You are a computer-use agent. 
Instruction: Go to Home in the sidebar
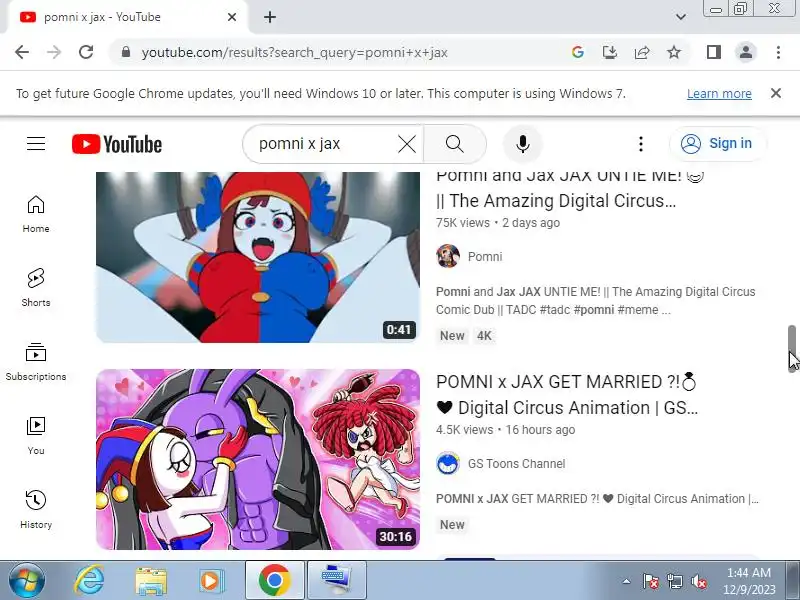point(36,214)
